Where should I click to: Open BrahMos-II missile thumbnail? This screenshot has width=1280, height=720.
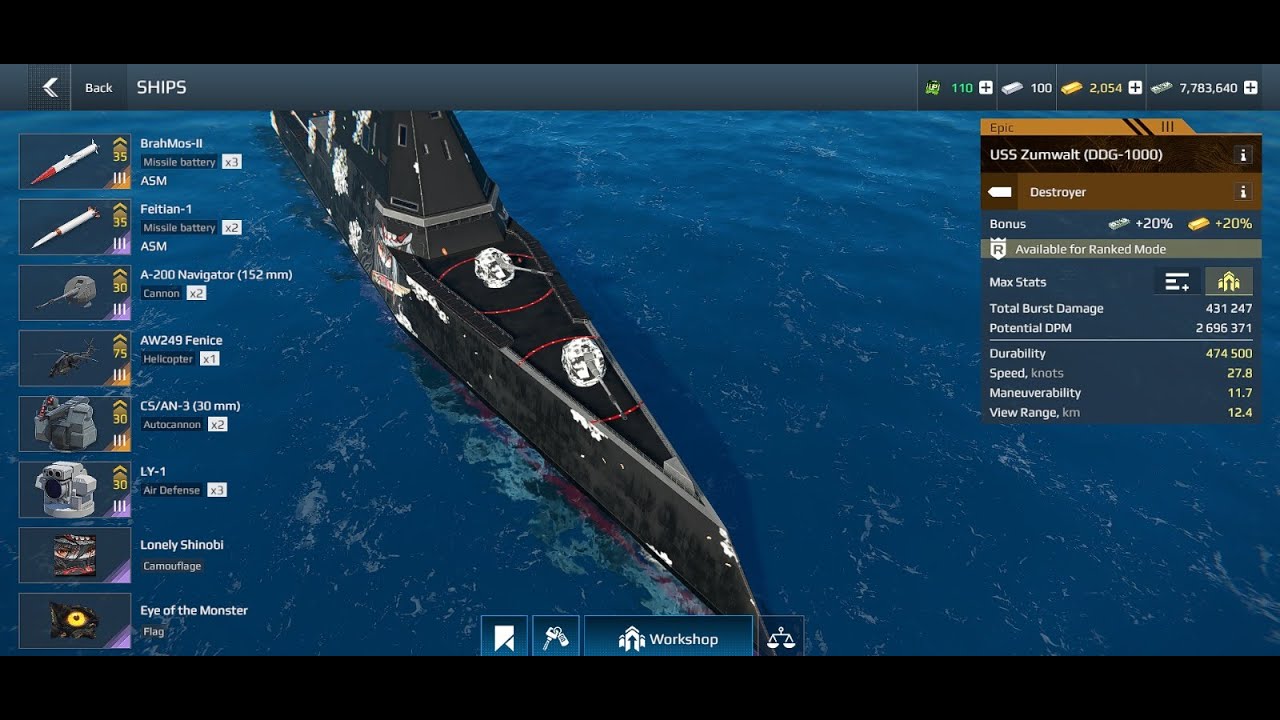[75, 162]
